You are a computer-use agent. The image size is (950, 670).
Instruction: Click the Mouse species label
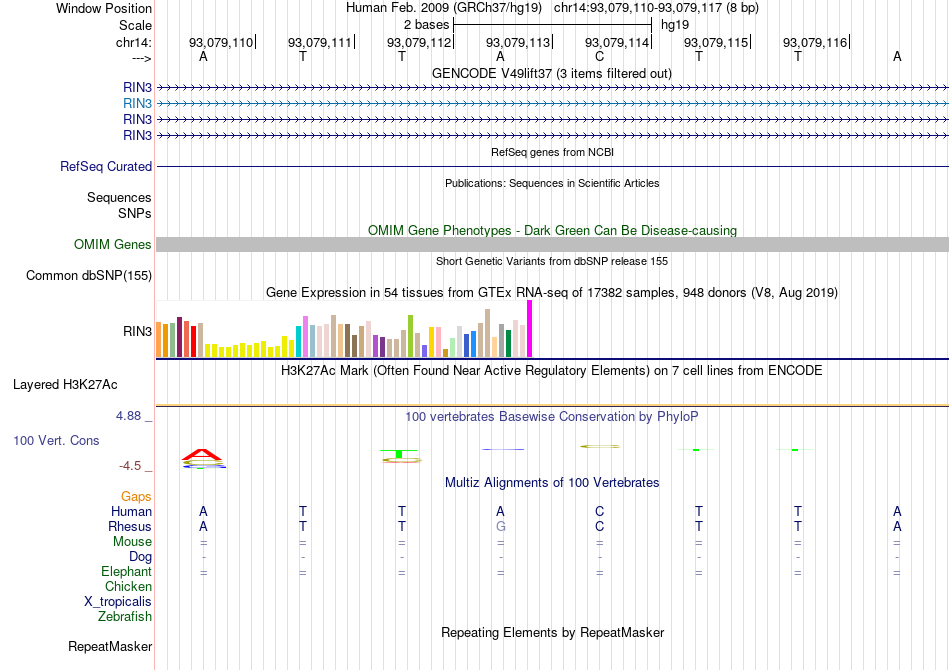point(132,542)
